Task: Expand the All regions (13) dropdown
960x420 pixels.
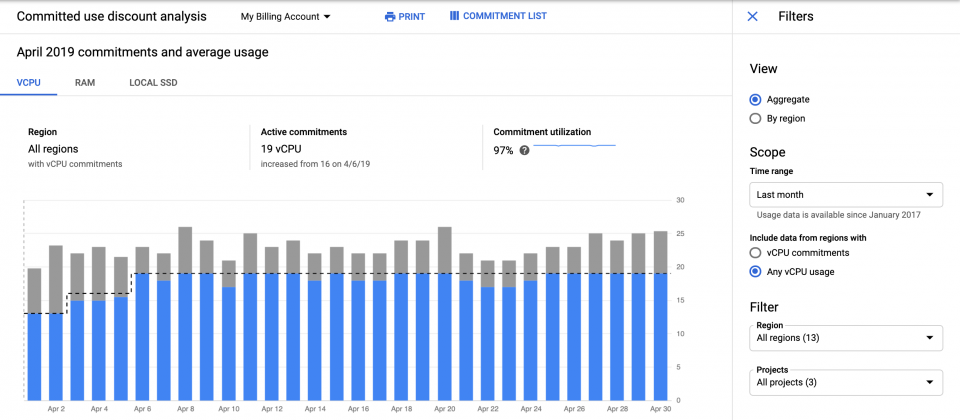Action: click(846, 337)
